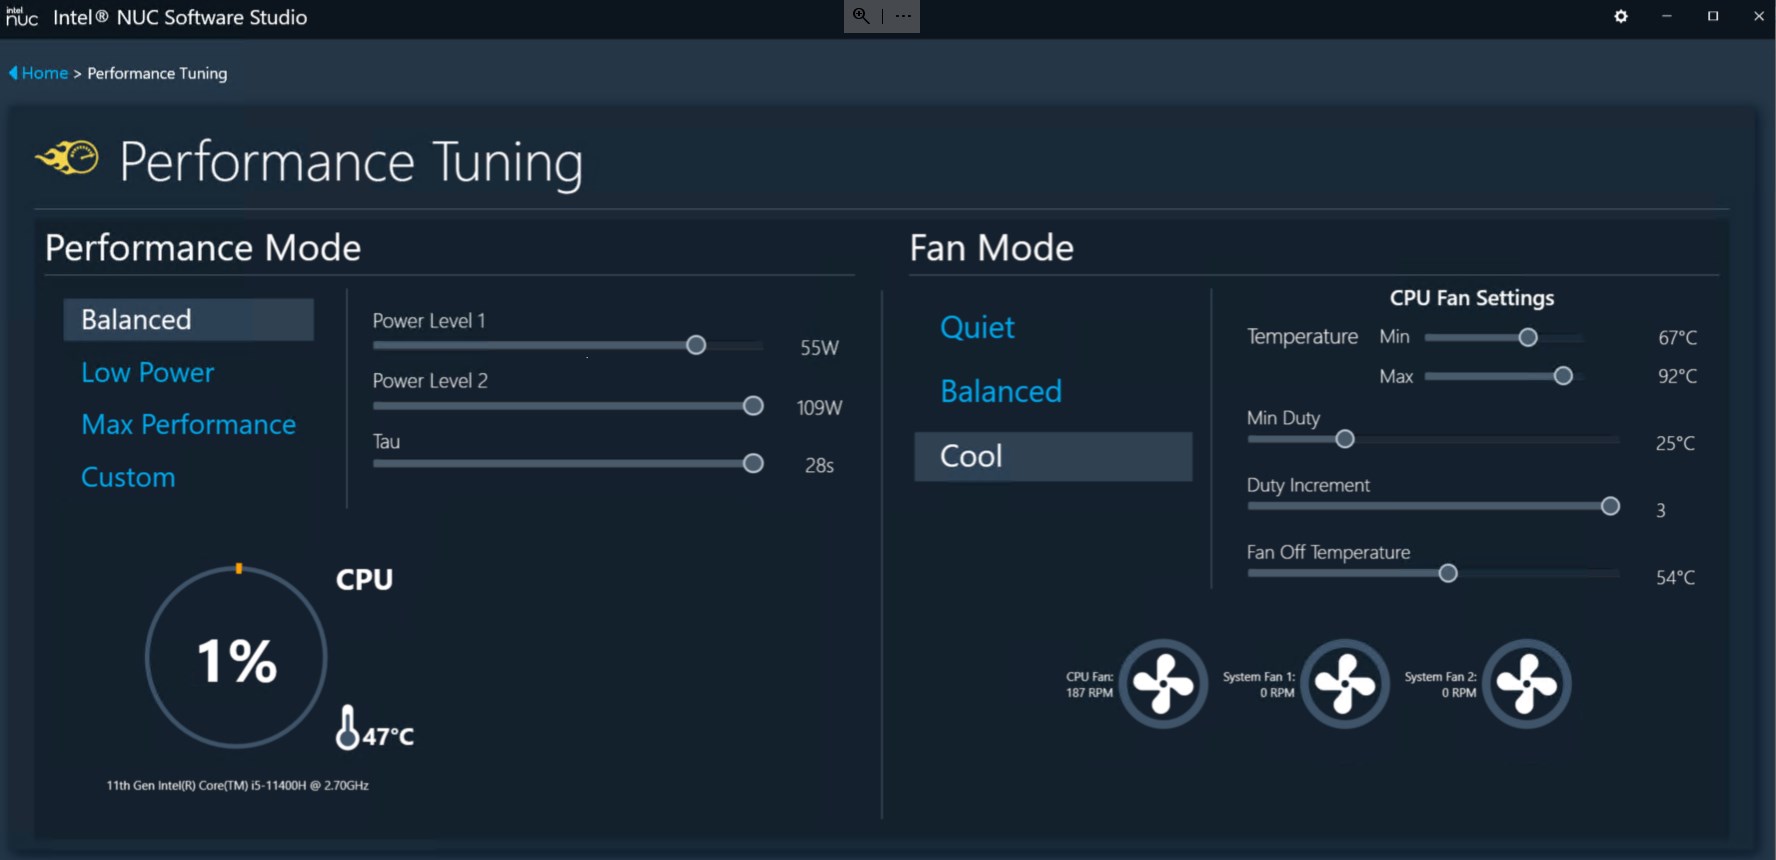Click the magnifier zoom icon in title bar
Image resolution: width=1776 pixels, height=860 pixels.
(x=861, y=16)
